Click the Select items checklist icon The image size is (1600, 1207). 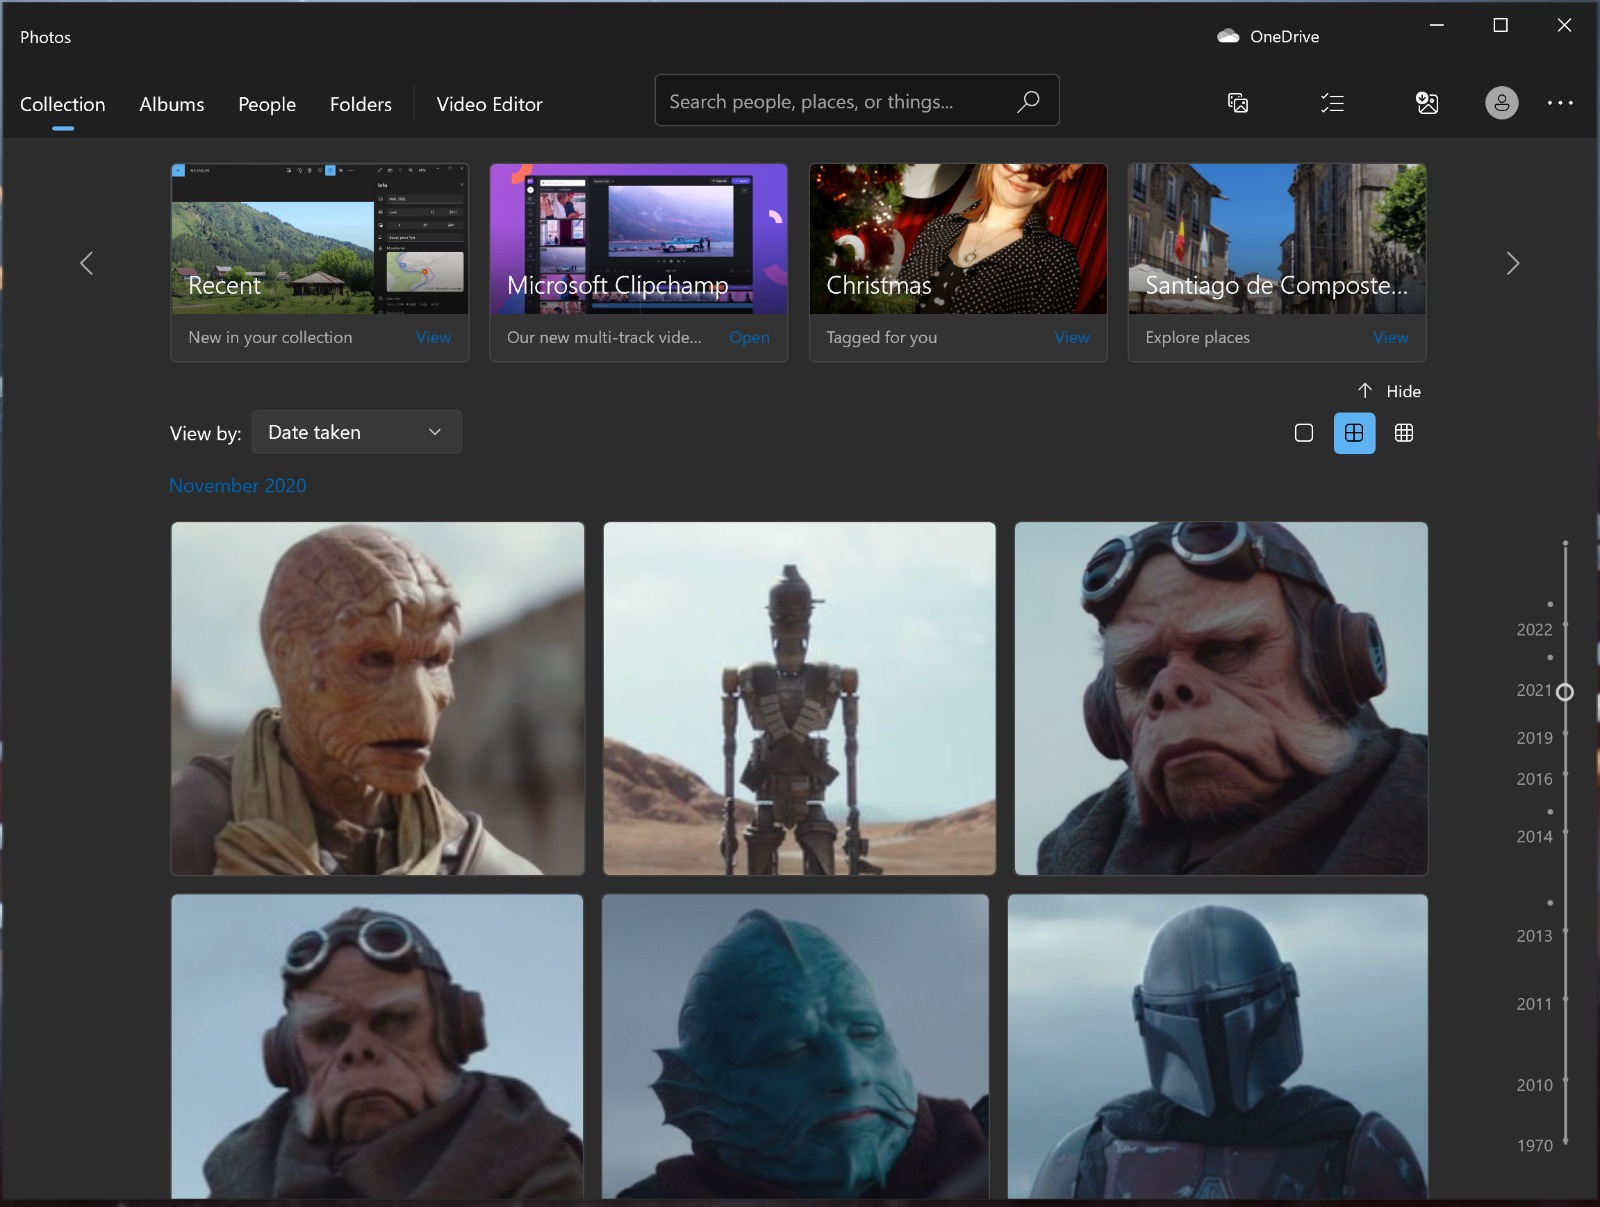[1332, 103]
